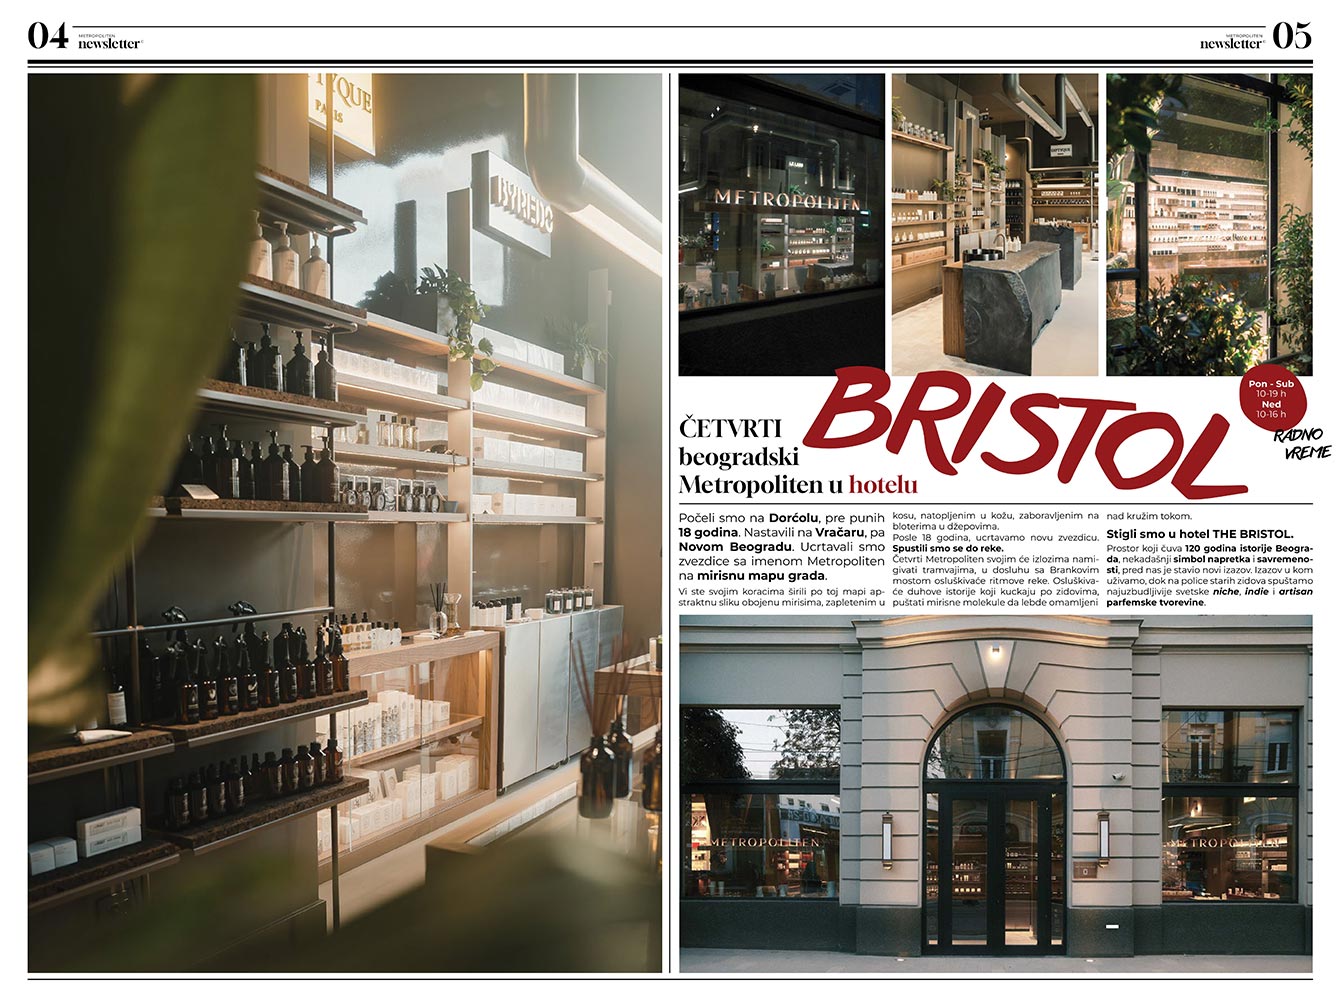This screenshot has height=1000, width=1340.
Task: Click the page number 05
Action: pyautogui.click(x=1292, y=37)
